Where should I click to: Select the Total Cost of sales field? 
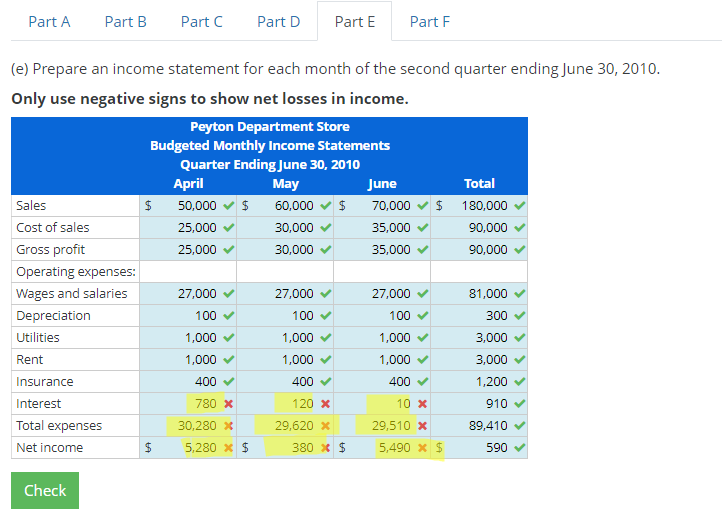click(479, 227)
